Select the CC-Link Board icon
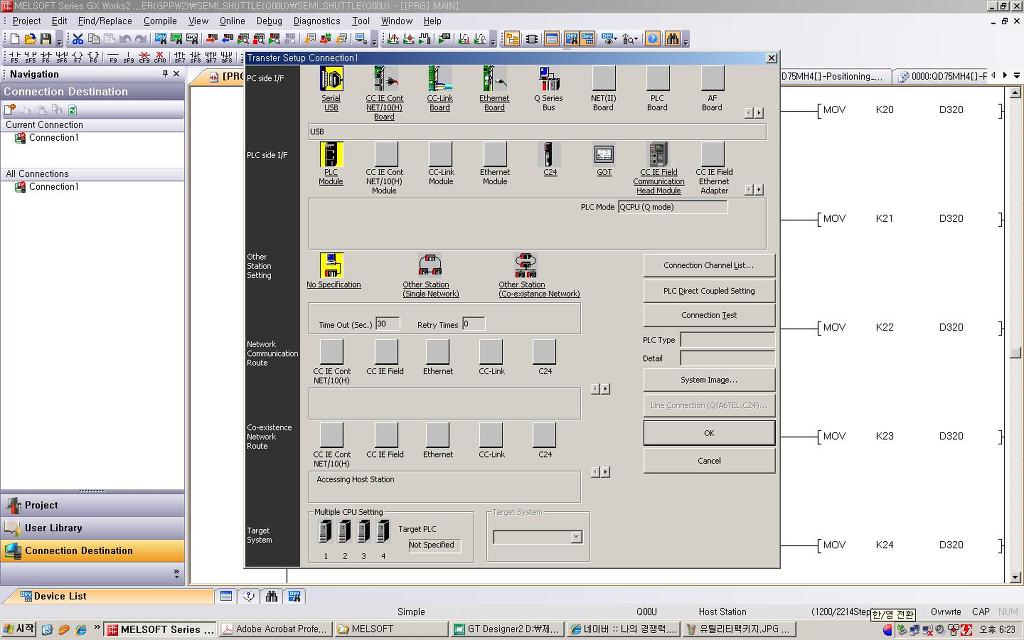 (x=440, y=80)
